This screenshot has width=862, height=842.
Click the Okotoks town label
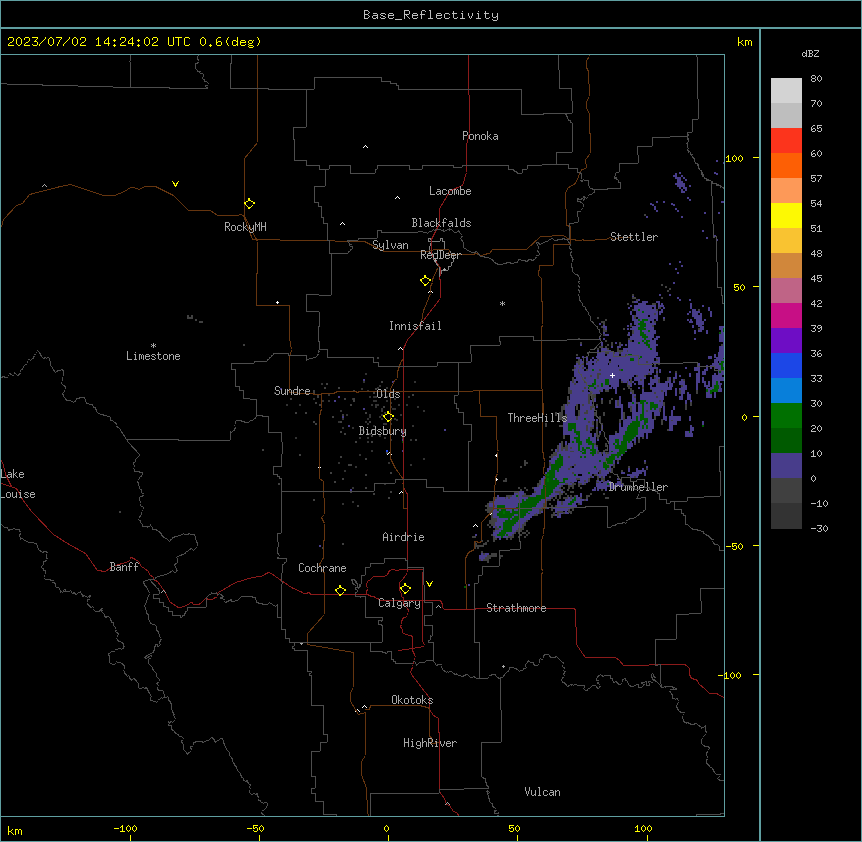coord(412,700)
